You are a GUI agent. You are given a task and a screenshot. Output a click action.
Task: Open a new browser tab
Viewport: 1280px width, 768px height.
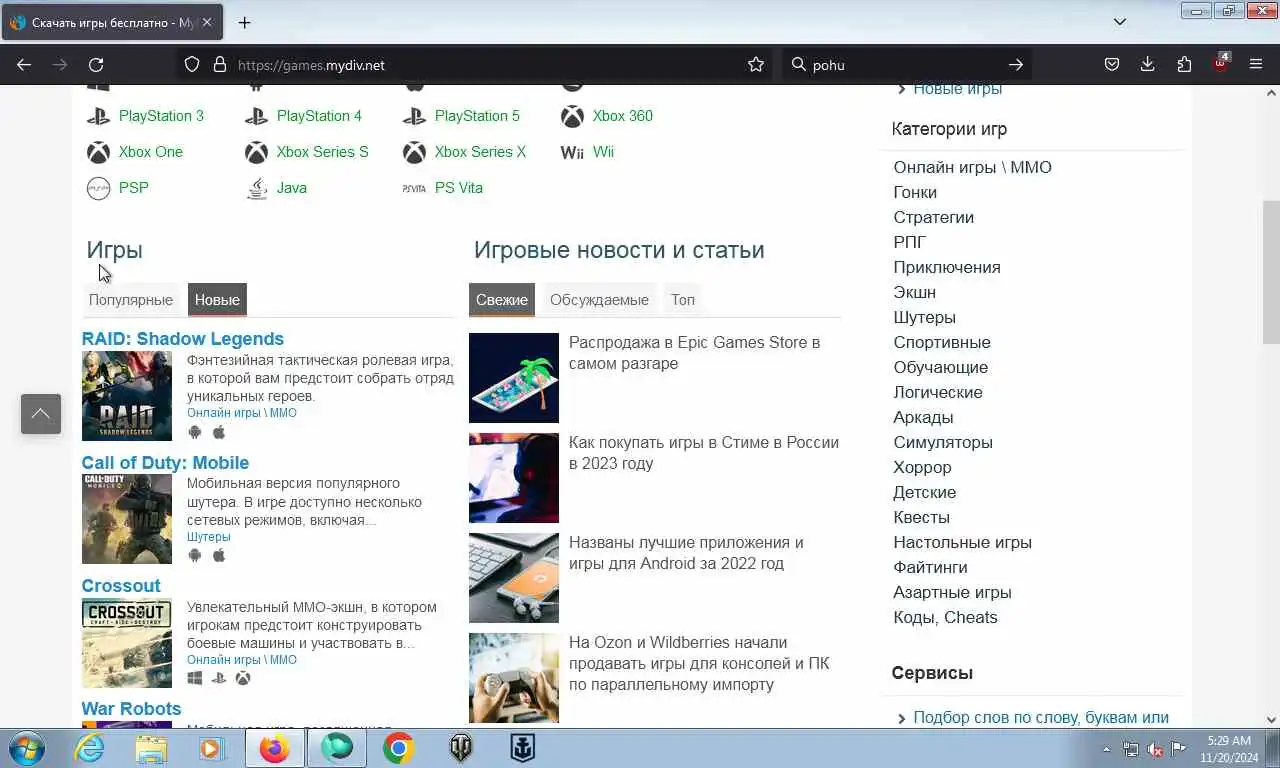[x=244, y=22]
